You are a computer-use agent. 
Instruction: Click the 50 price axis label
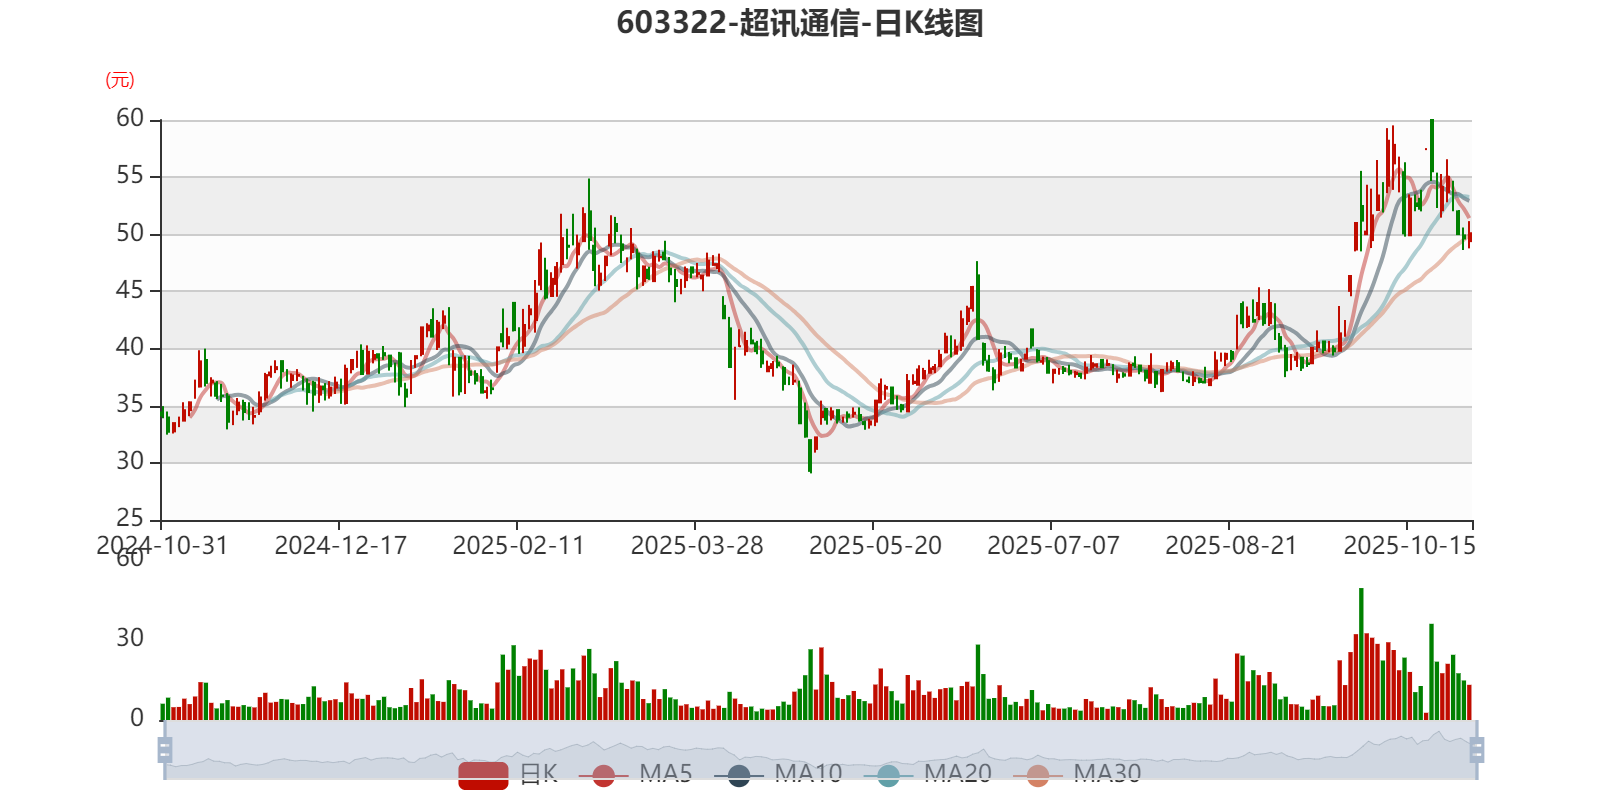pyautogui.click(x=130, y=233)
